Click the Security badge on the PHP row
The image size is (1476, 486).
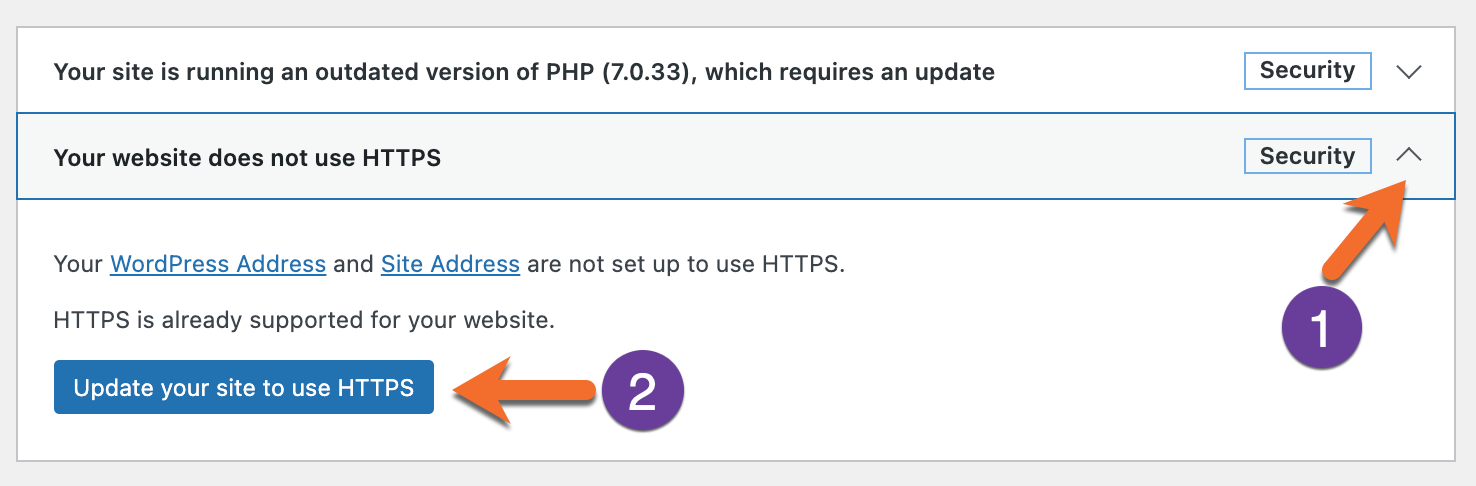click(x=1307, y=71)
